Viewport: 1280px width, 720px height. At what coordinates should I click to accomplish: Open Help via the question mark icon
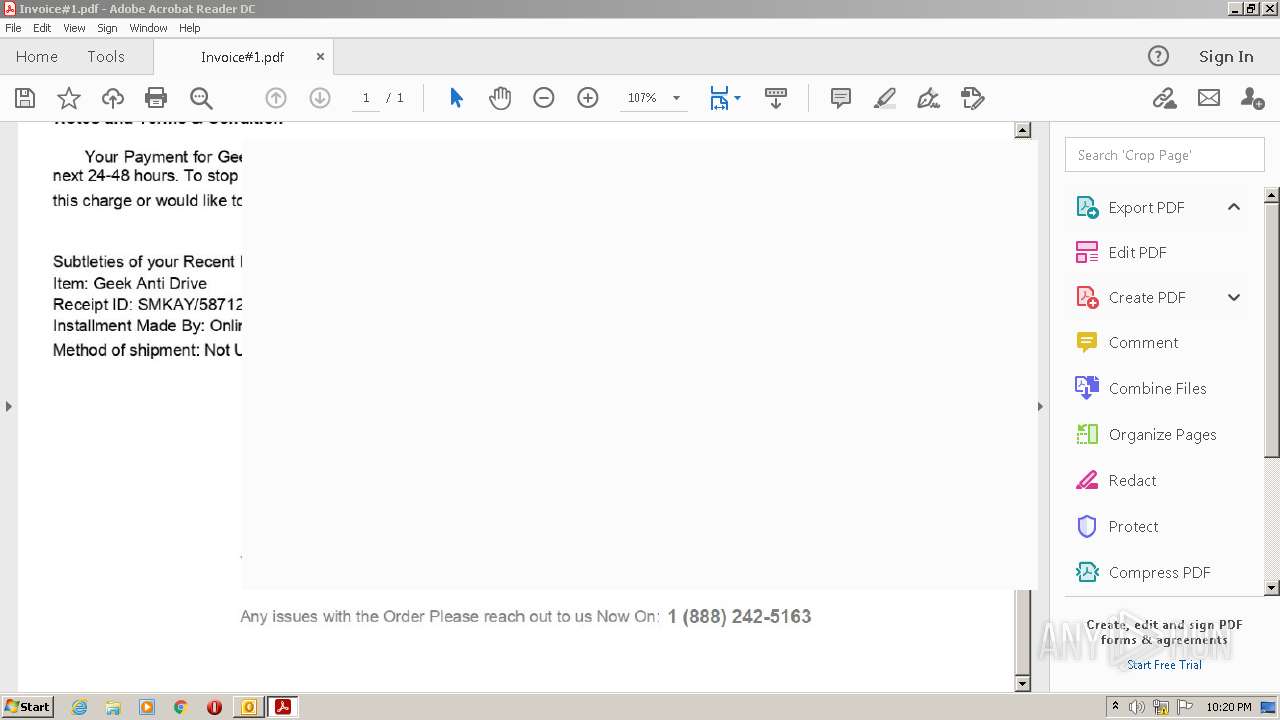(x=1158, y=56)
